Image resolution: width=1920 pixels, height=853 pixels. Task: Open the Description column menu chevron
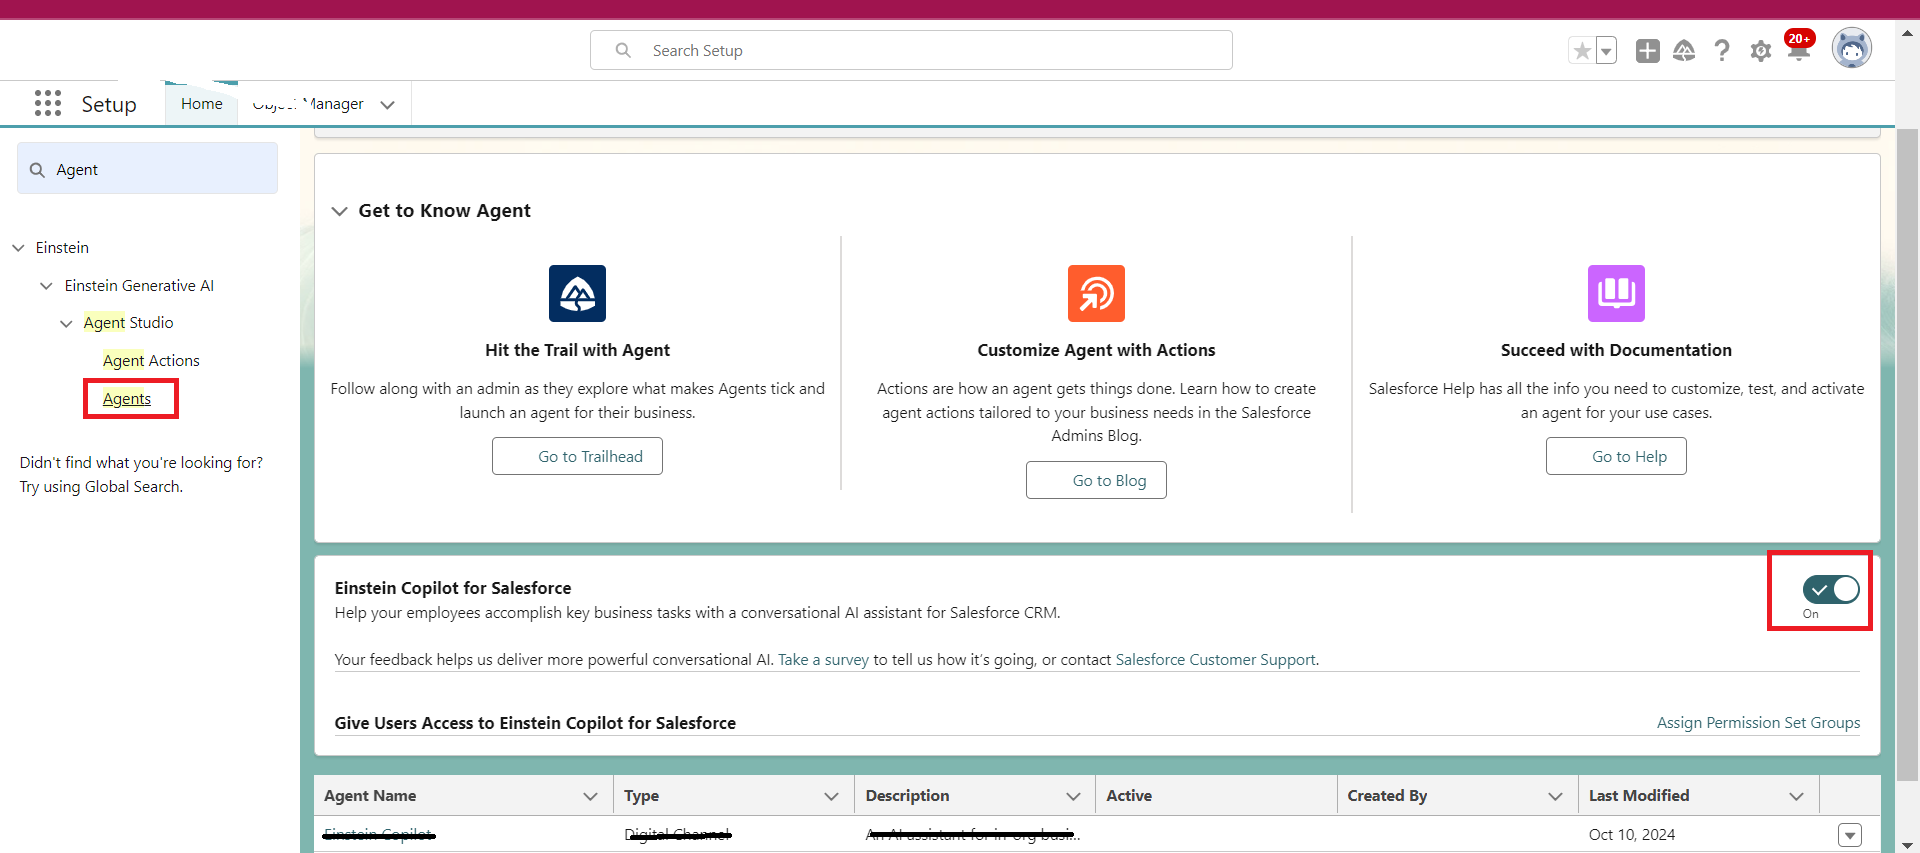pyautogui.click(x=1073, y=796)
